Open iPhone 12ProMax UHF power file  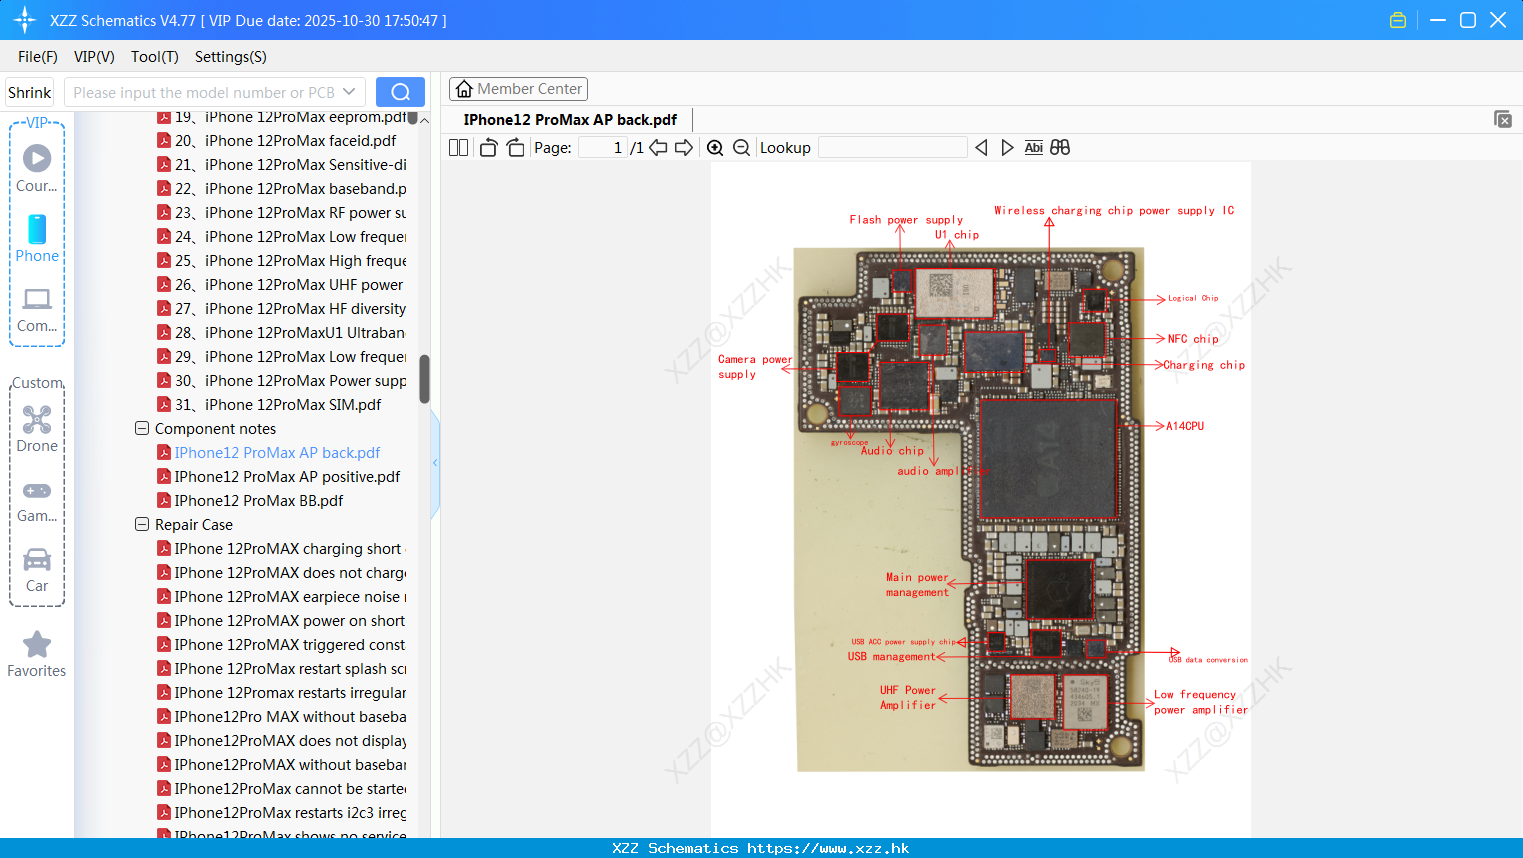pyautogui.click(x=280, y=284)
